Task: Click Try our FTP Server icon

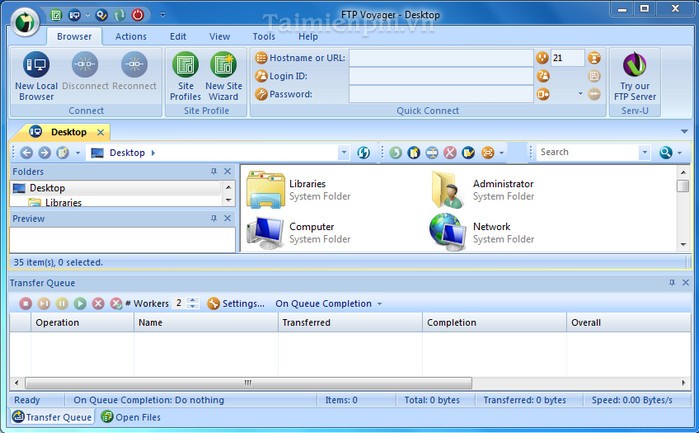Action: coord(633,75)
